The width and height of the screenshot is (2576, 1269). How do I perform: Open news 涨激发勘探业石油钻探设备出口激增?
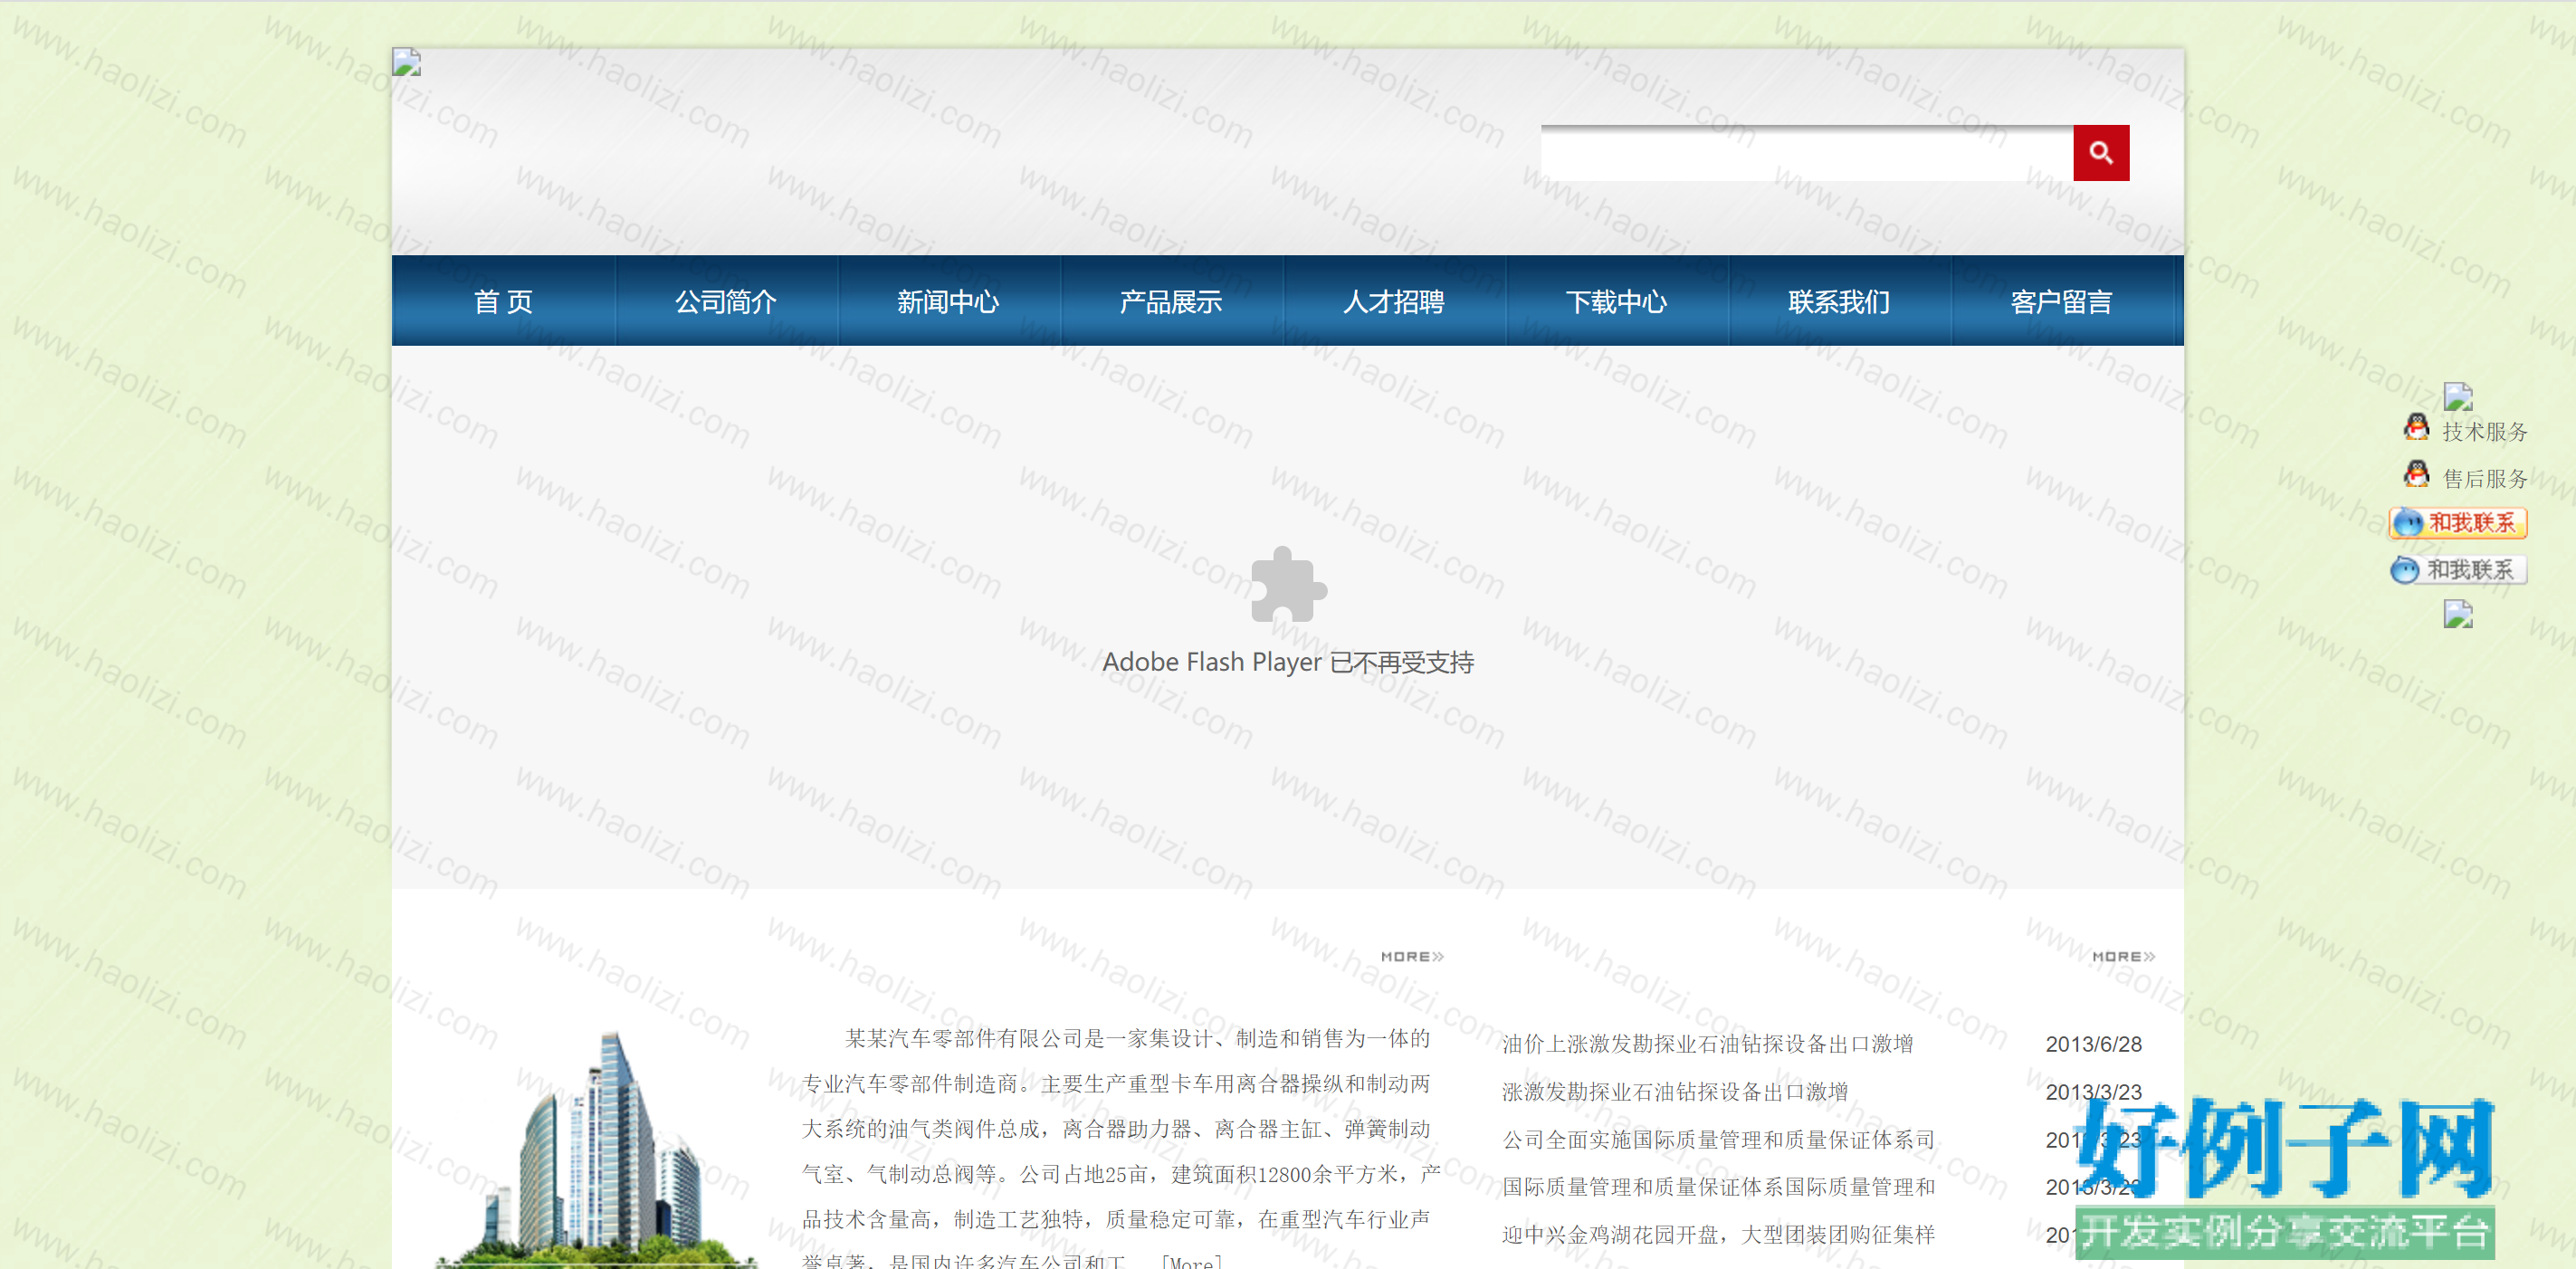point(1675,1092)
